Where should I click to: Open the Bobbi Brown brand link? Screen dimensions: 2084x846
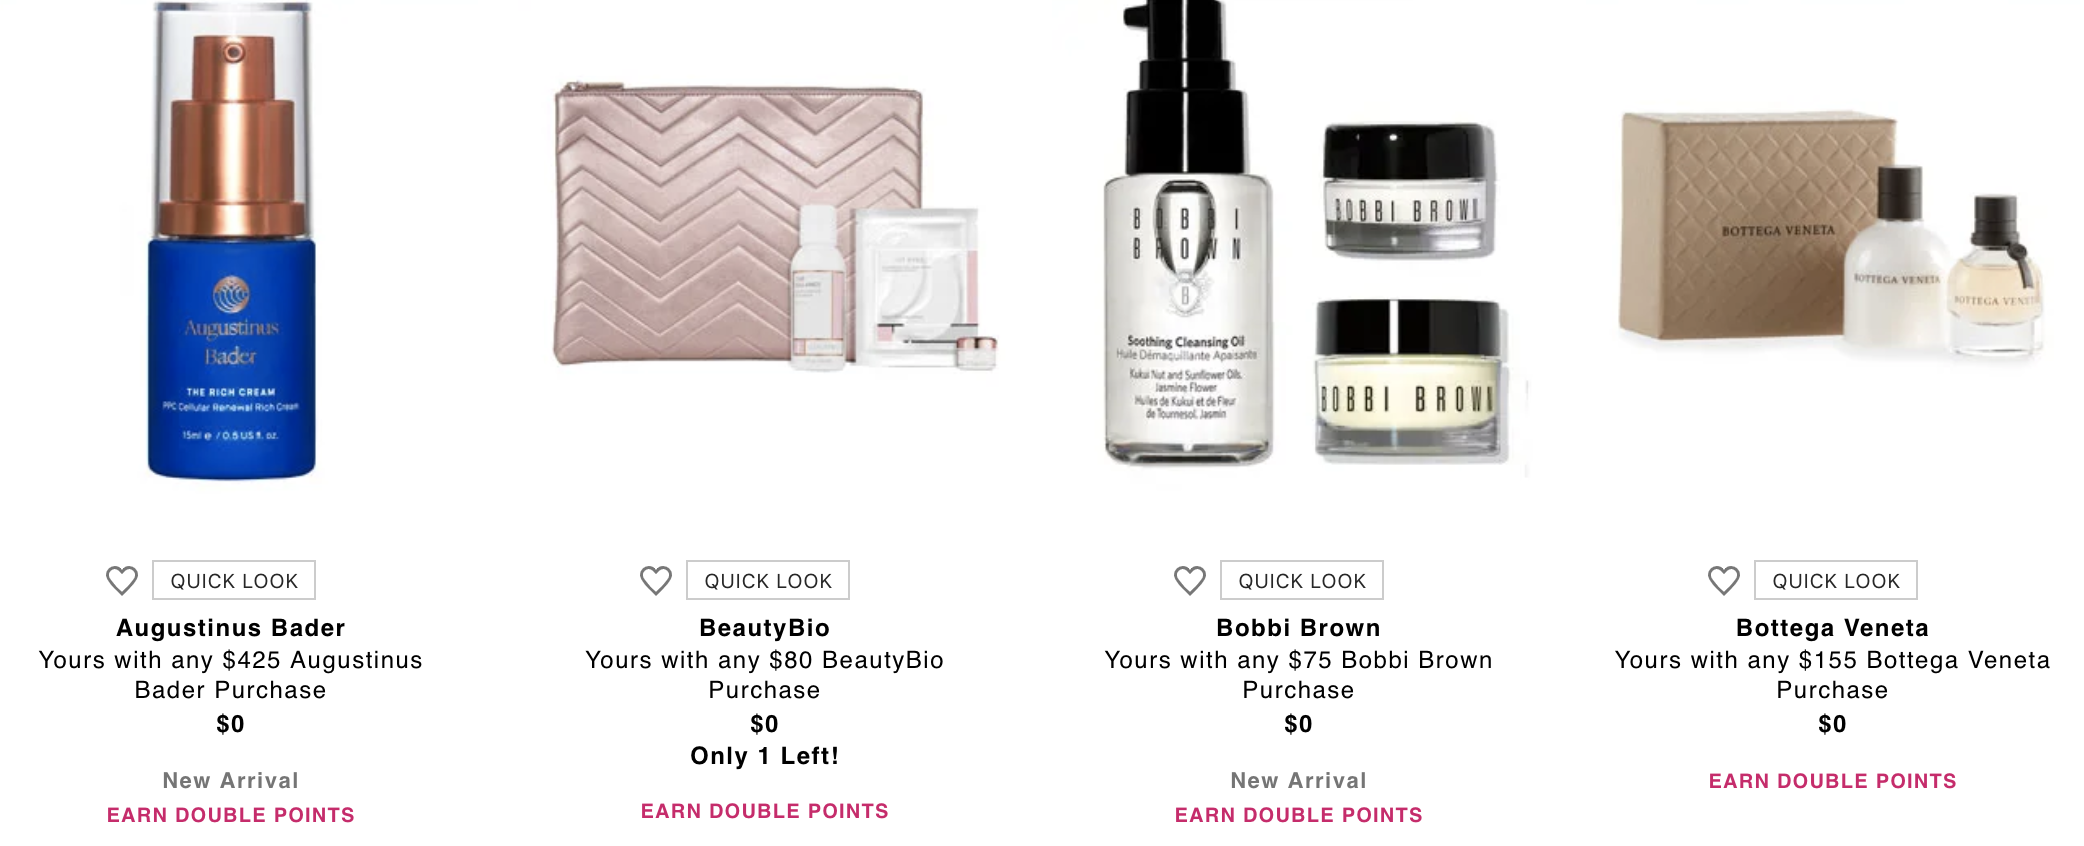click(1299, 628)
